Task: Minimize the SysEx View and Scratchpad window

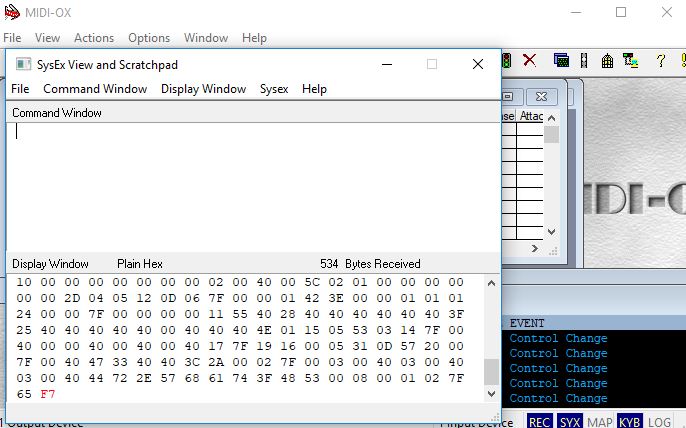Action: (387, 64)
